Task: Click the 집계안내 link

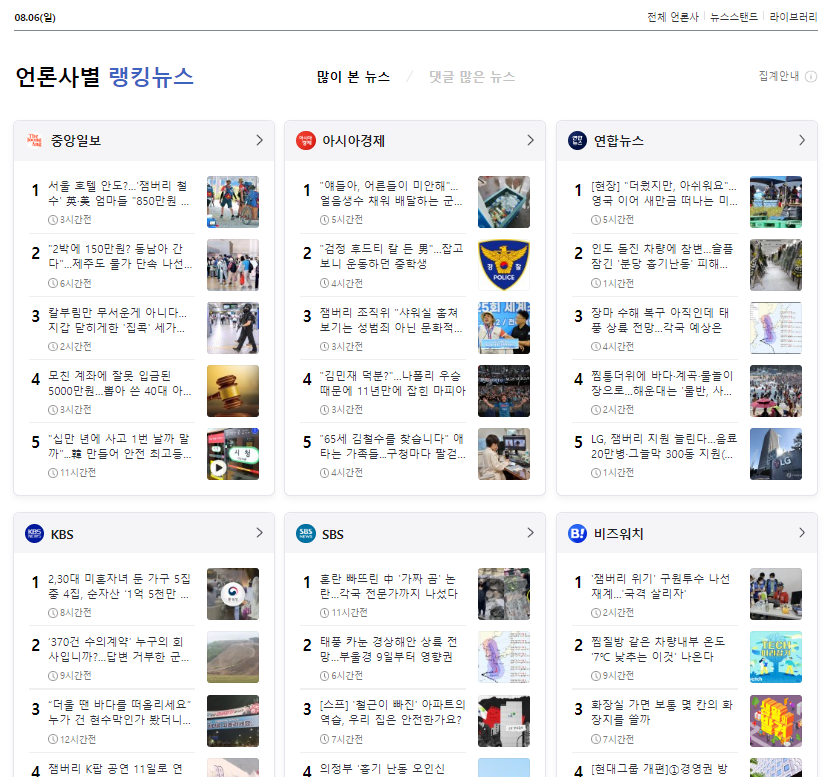Action: tap(779, 76)
